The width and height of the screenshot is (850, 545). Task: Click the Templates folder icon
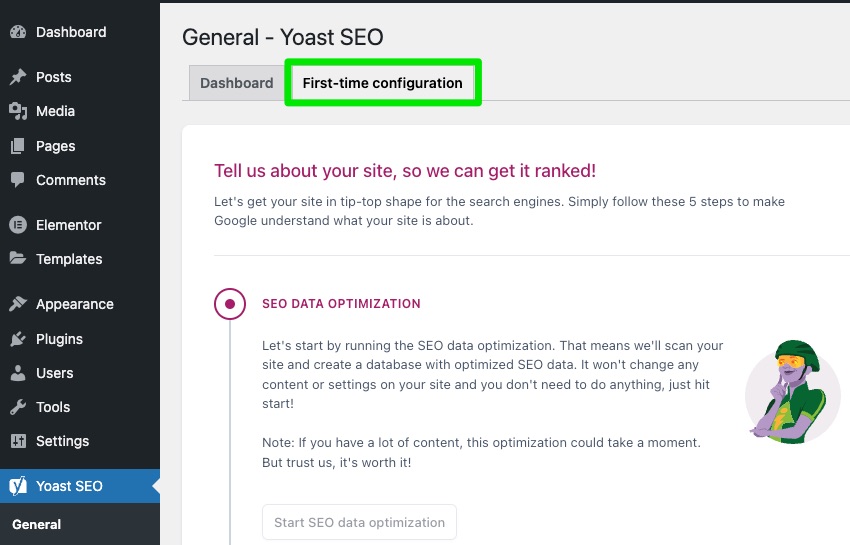[18, 258]
